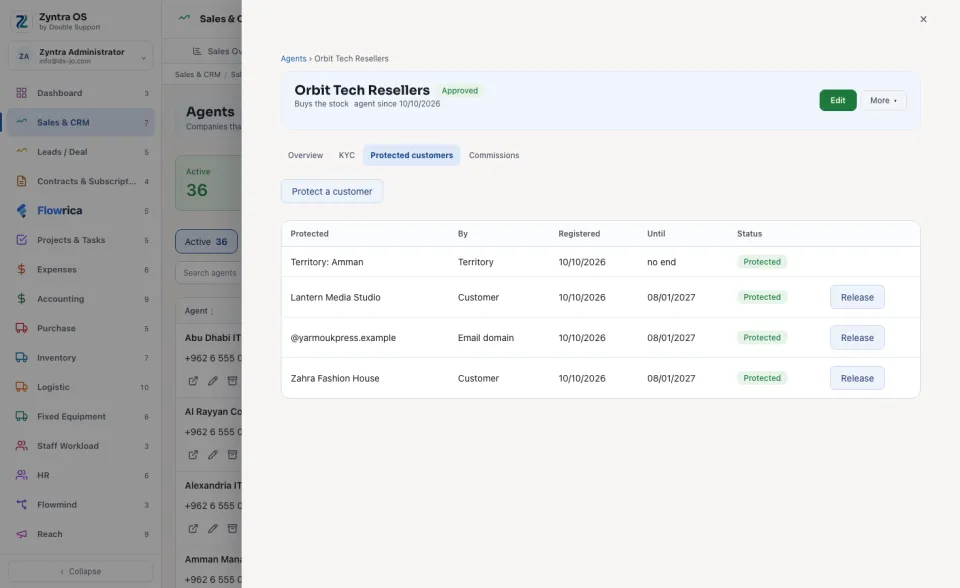
Task: Select the Territory: Amman row text
Action: 327,262
